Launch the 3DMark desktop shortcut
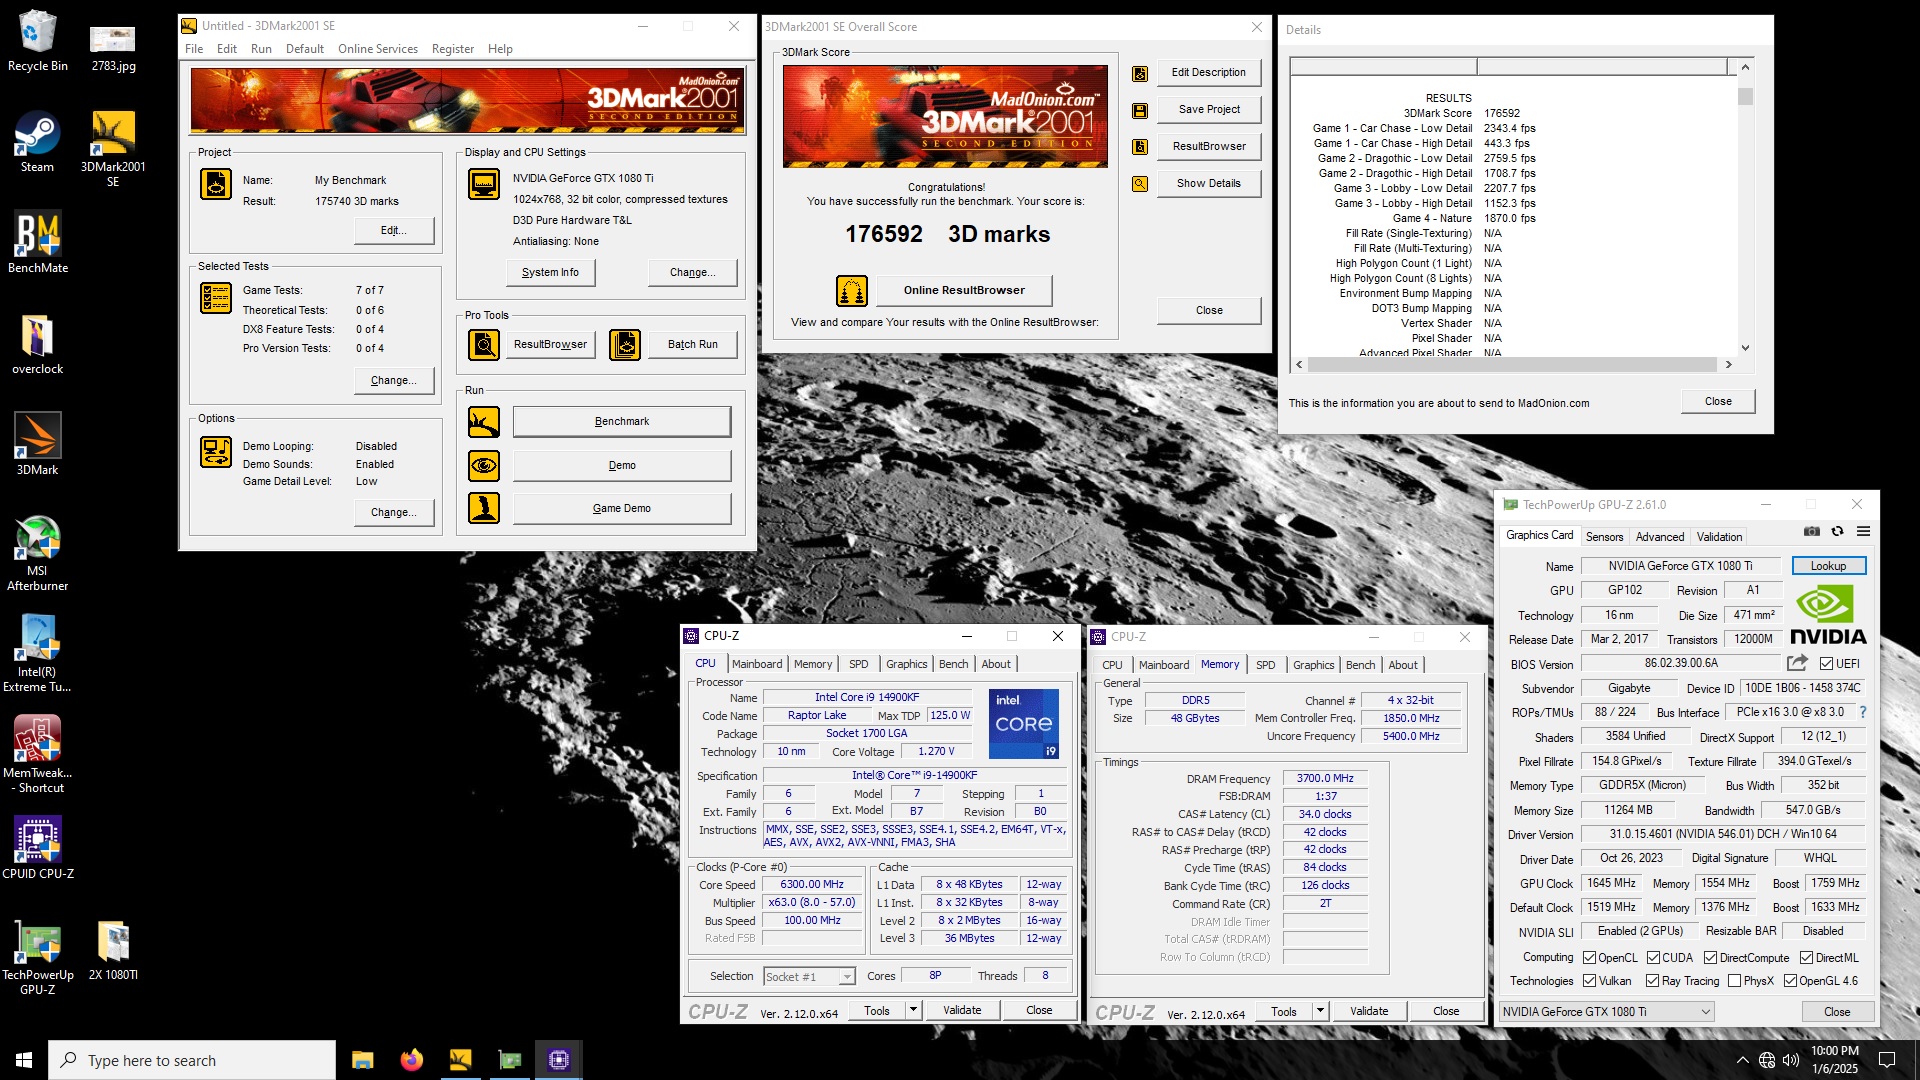This screenshot has width=1920, height=1080. pos(37,444)
